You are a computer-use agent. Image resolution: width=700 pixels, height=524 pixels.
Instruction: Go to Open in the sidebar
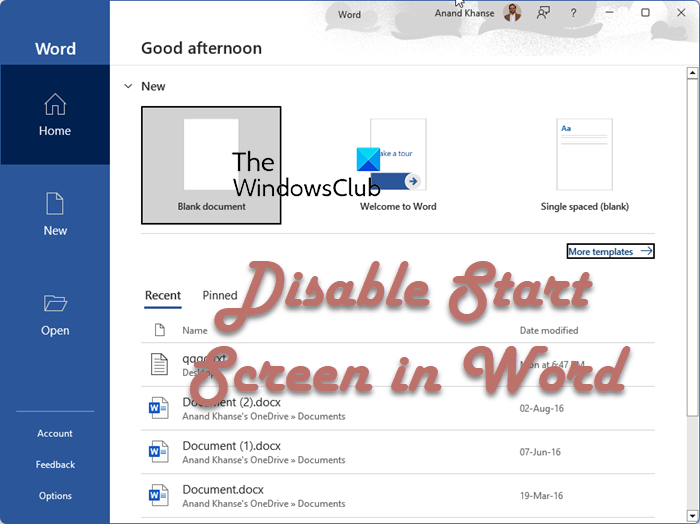55,315
